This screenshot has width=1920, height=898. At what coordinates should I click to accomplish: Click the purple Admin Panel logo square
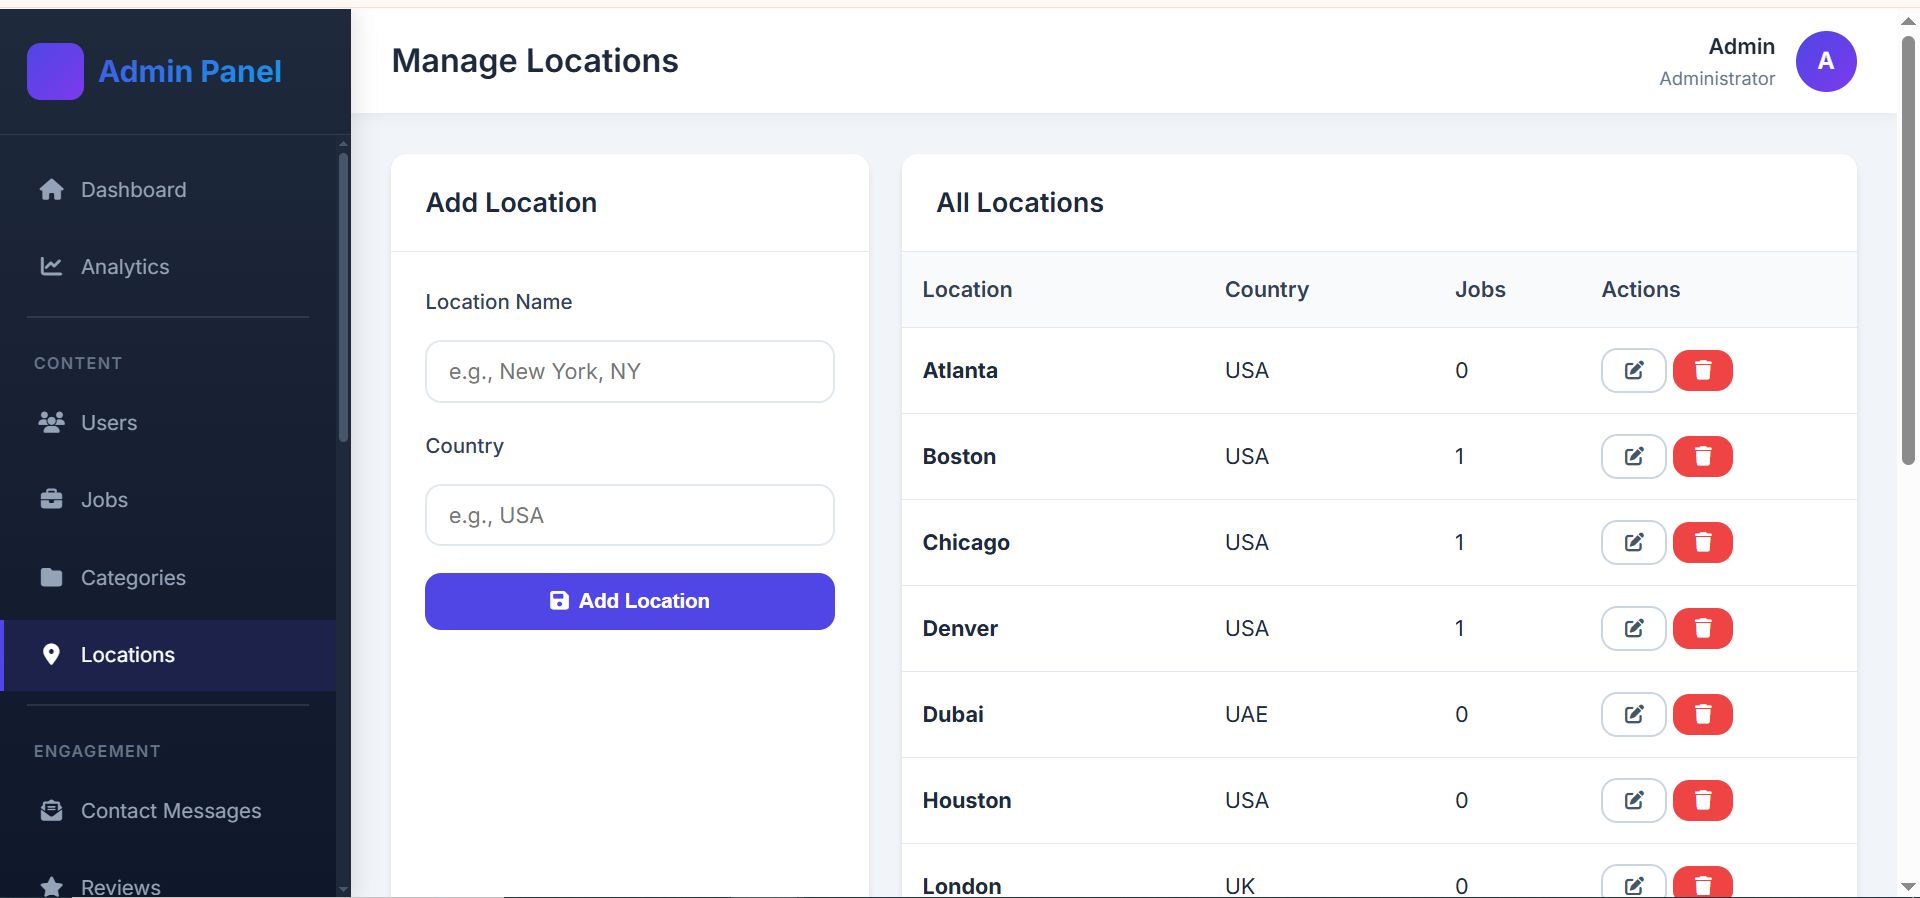[x=55, y=72]
